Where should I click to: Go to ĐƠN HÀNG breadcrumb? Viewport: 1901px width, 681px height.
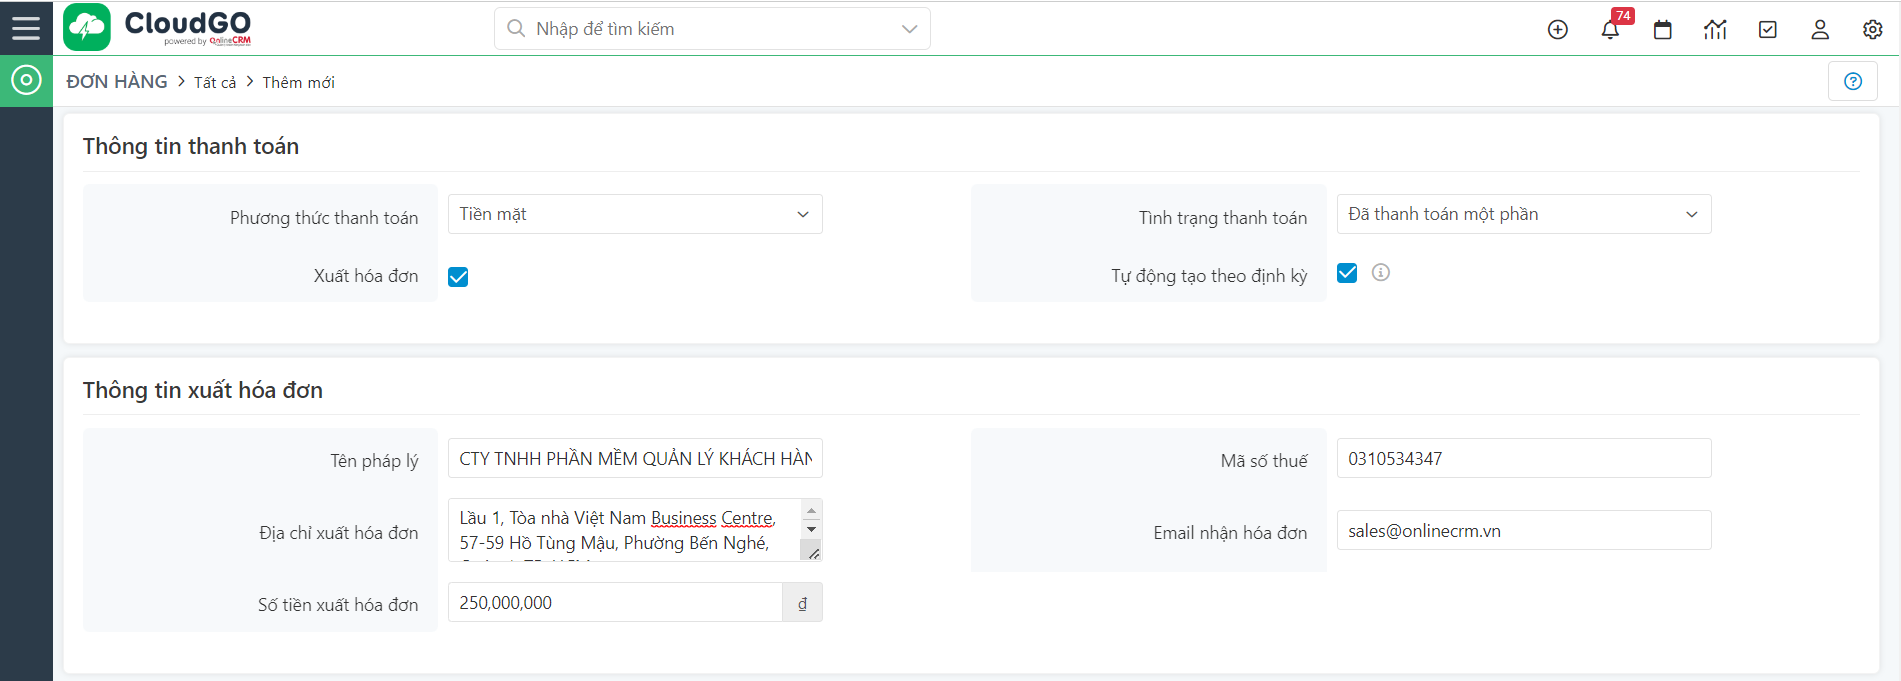coord(117,82)
